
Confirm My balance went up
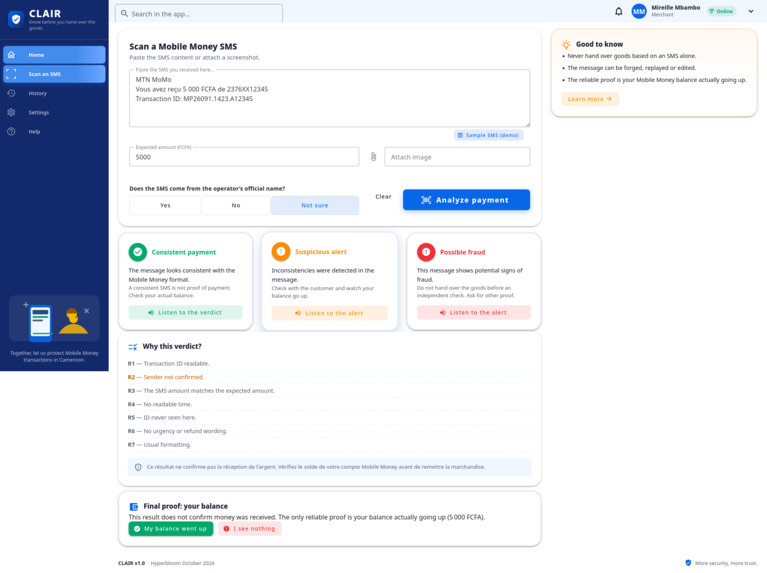pyautogui.click(x=171, y=528)
